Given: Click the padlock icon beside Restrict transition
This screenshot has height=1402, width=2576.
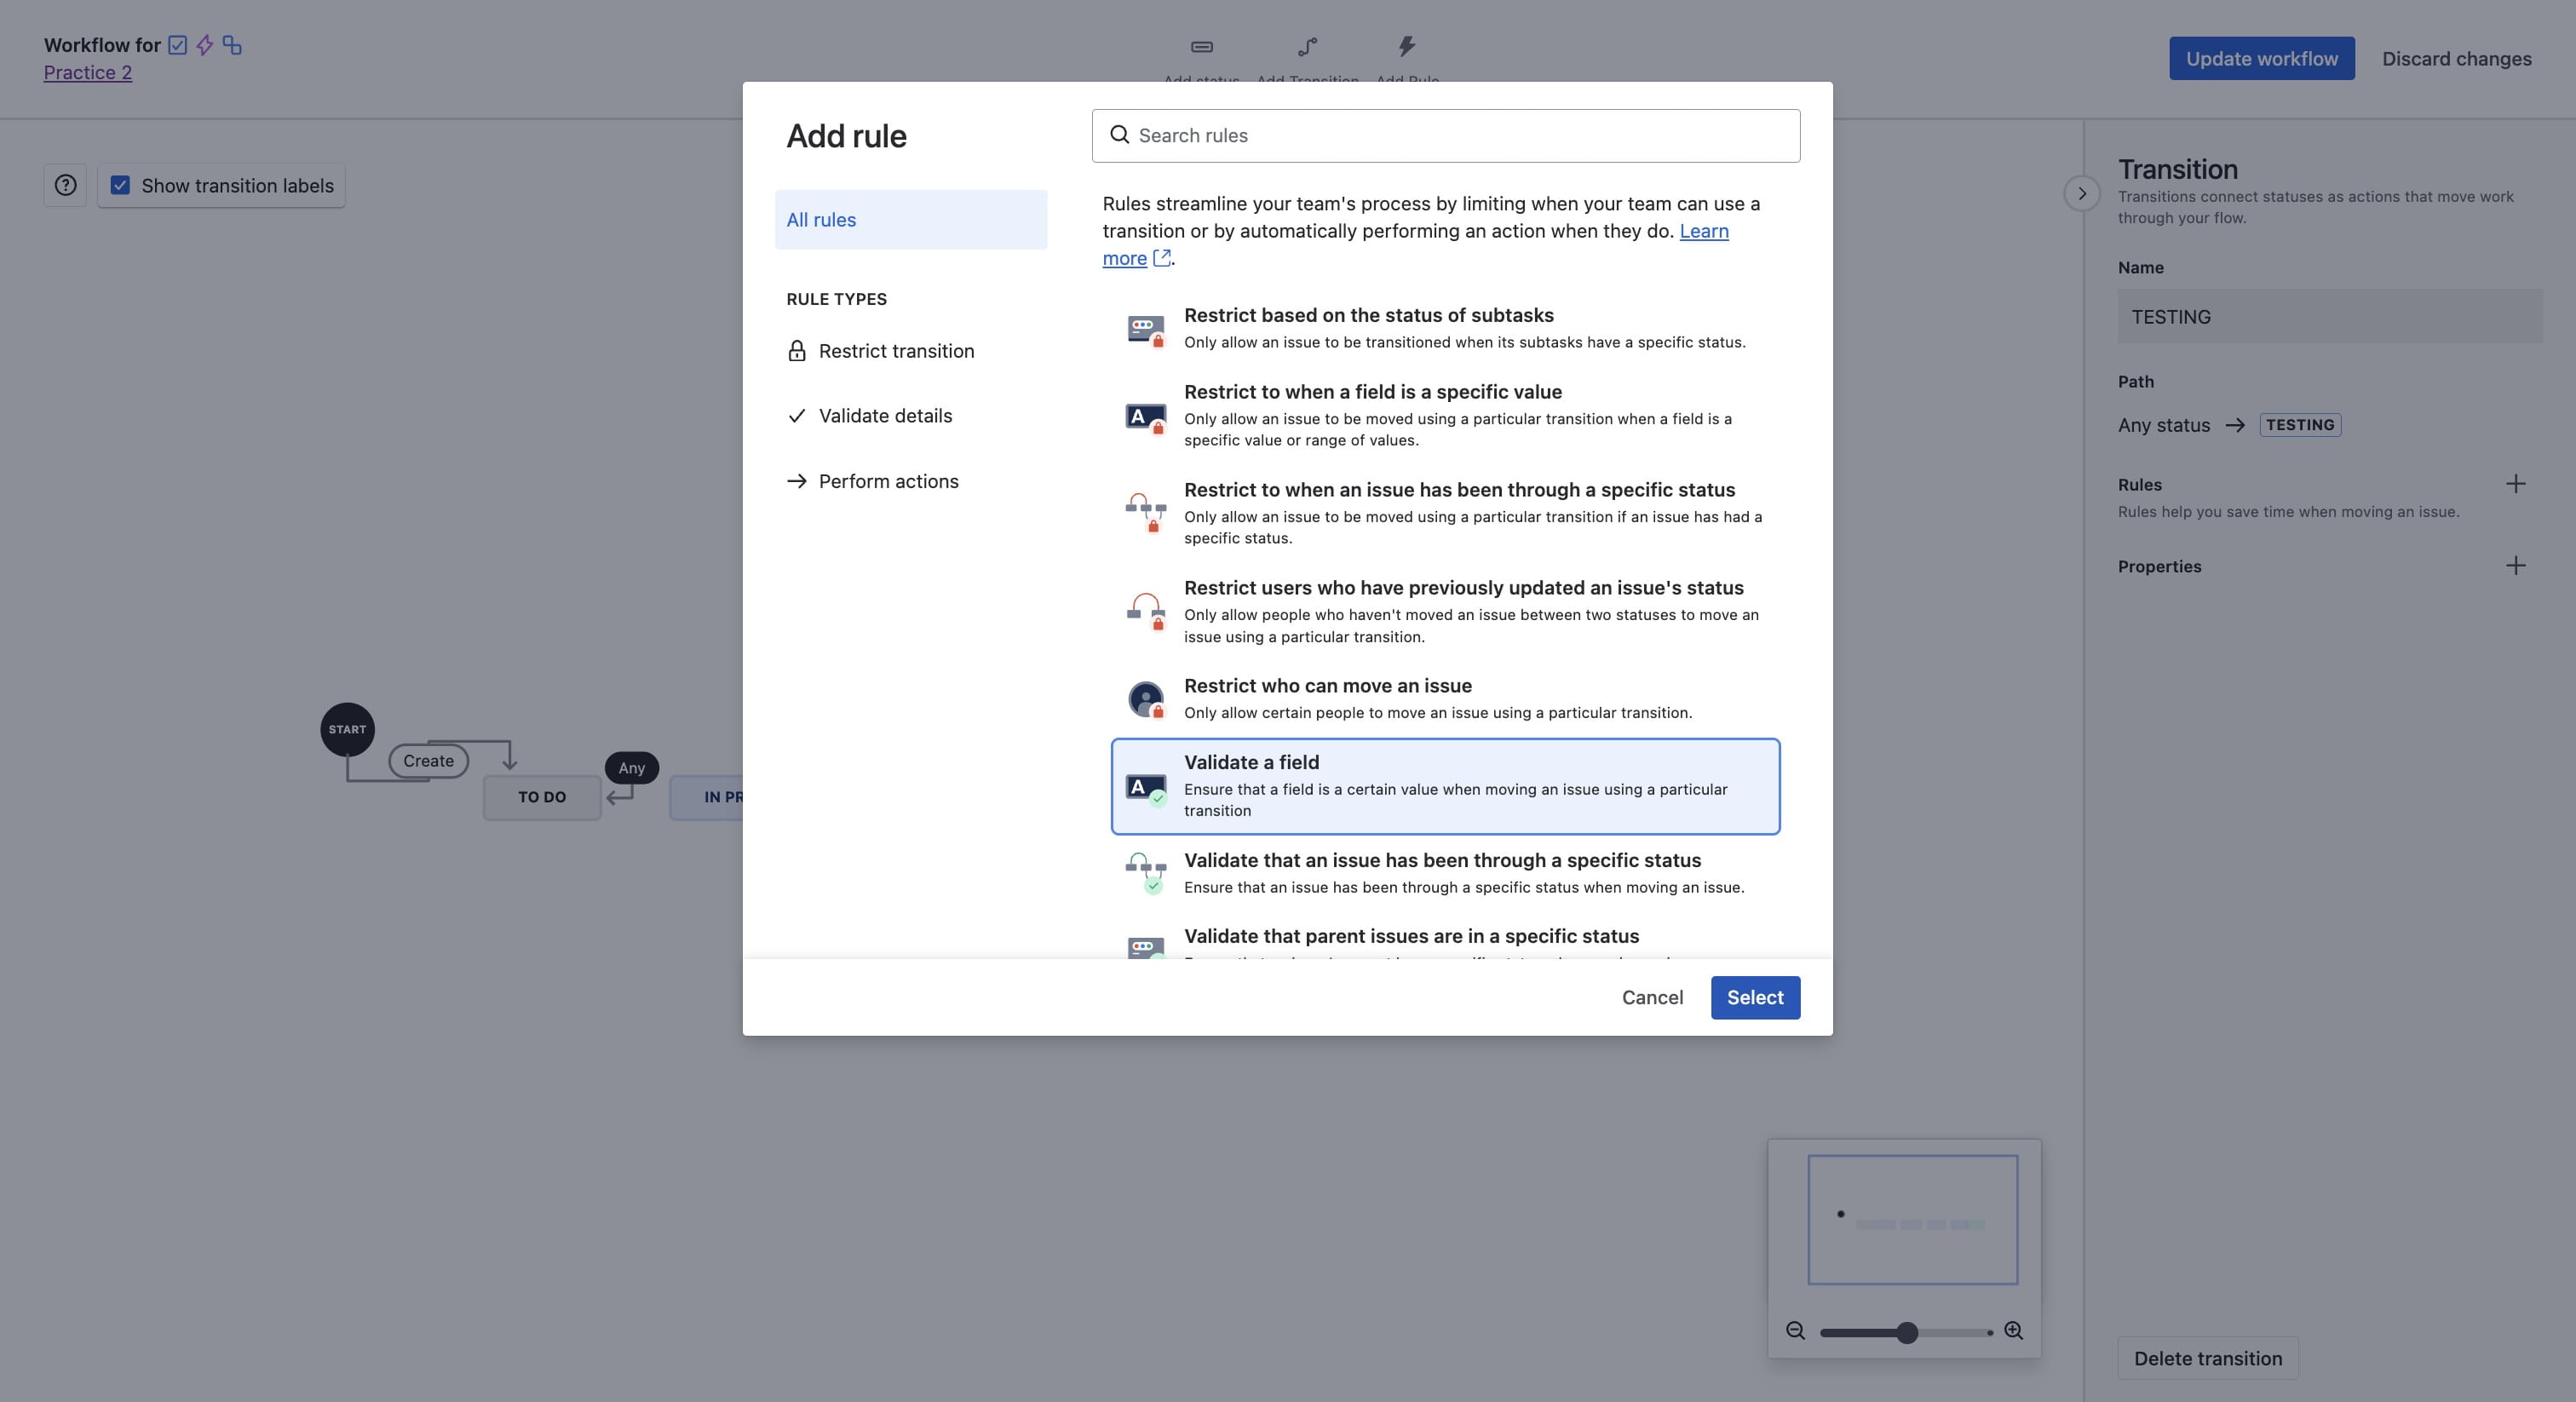Looking at the screenshot, I should (797, 351).
